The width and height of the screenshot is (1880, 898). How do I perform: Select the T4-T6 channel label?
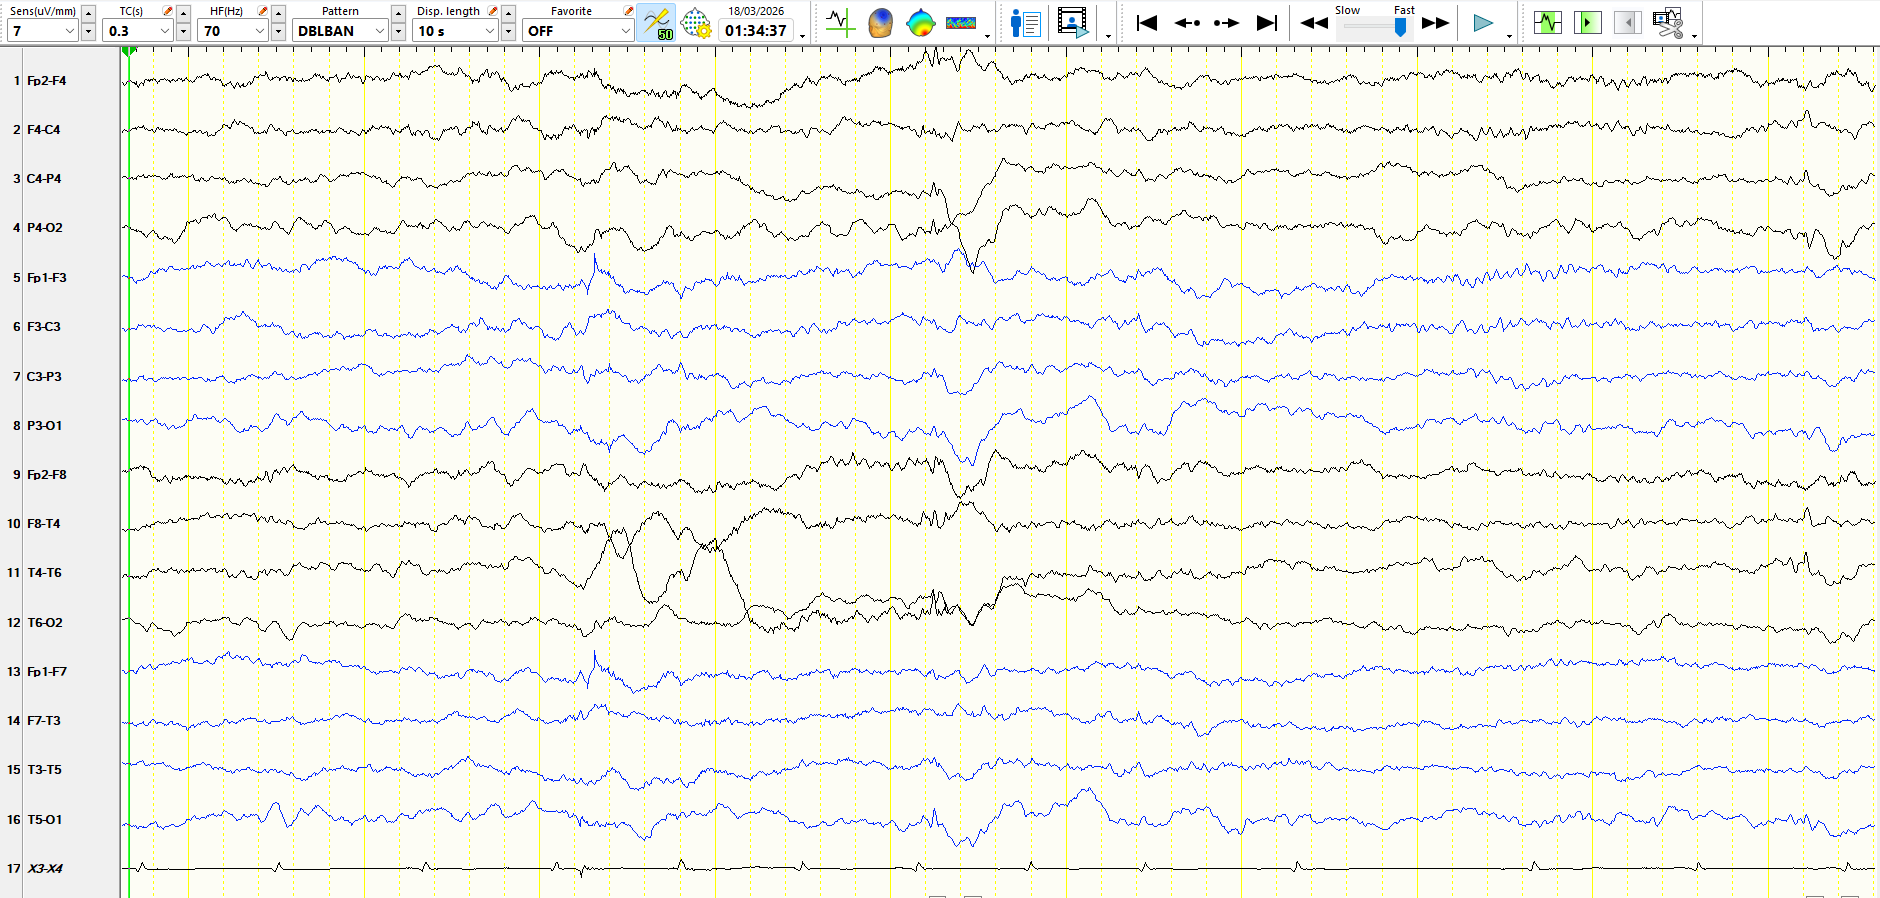[x=44, y=573]
